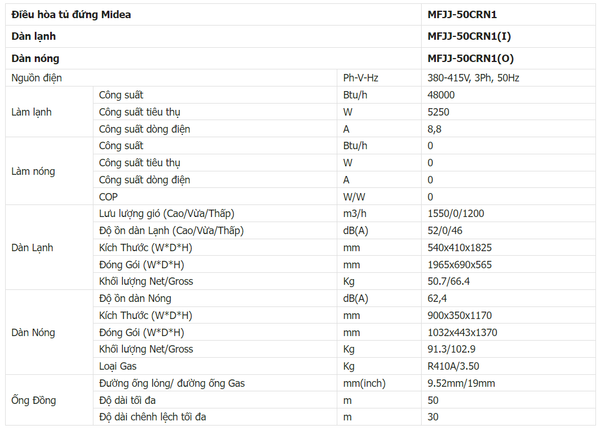
Task: Select the COP row label
Action: tap(109, 197)
